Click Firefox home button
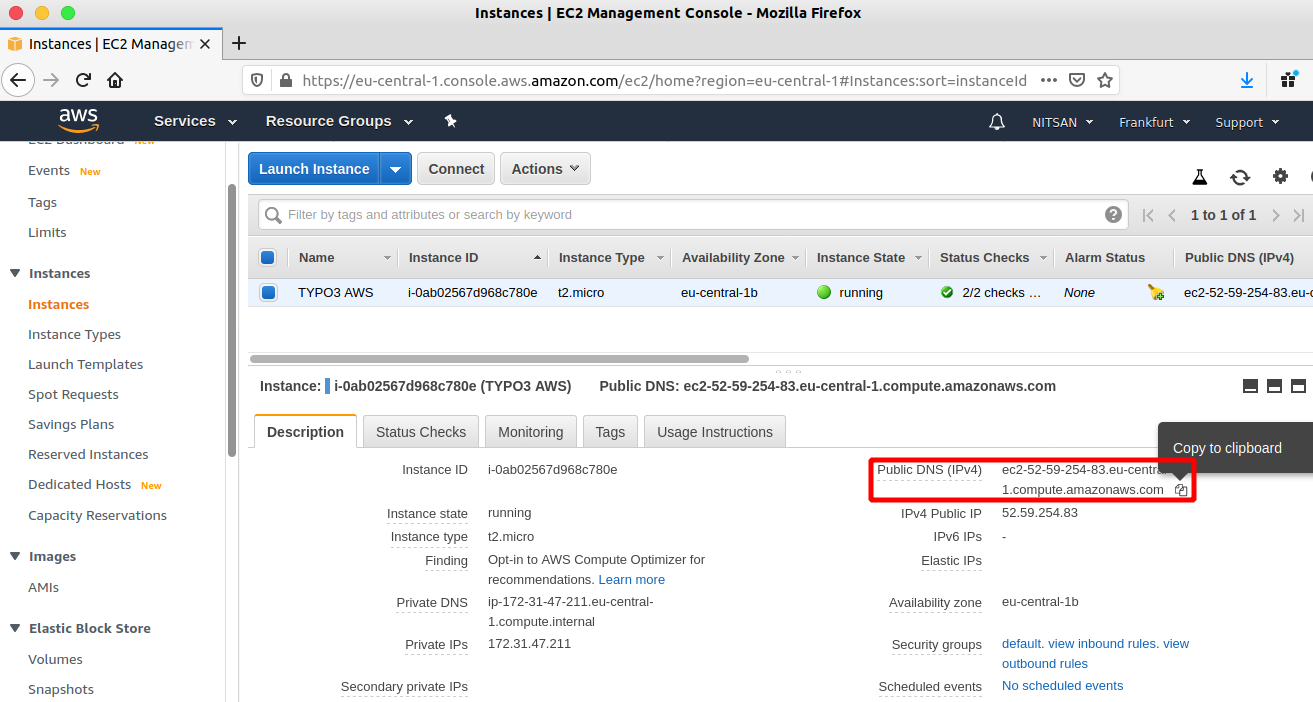1313x702 pixels. click(x=115, y=80)
